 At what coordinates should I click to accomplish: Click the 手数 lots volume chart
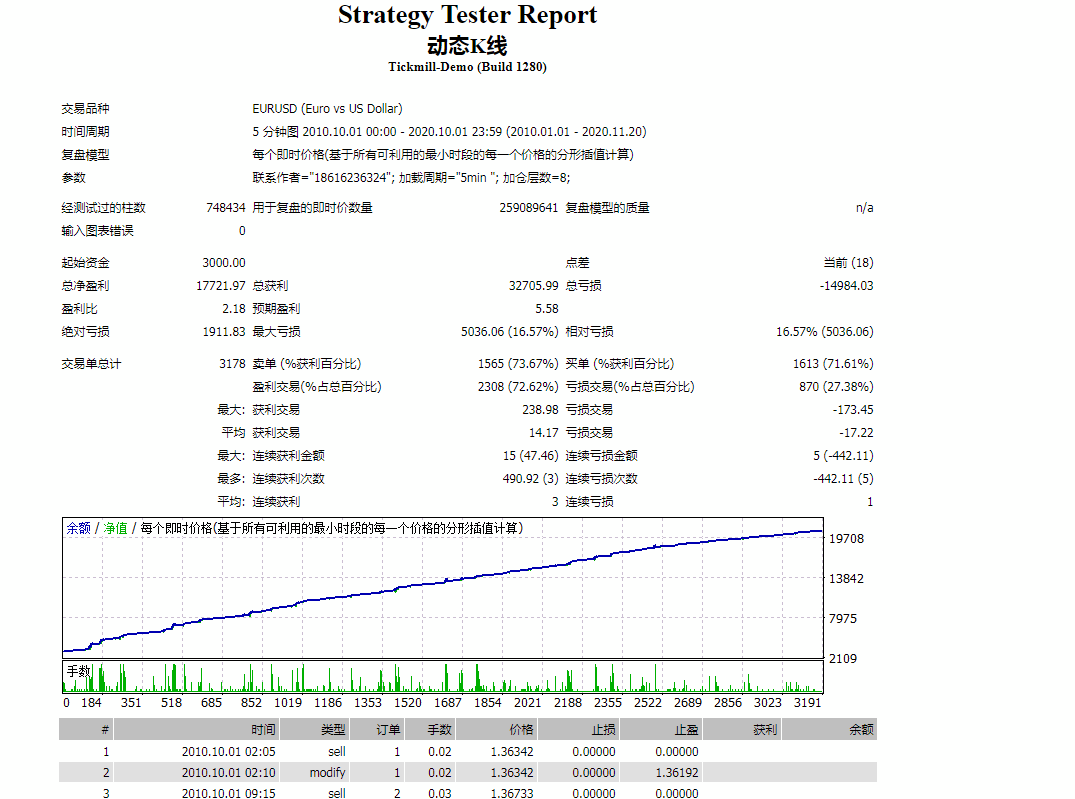point(443,677)
